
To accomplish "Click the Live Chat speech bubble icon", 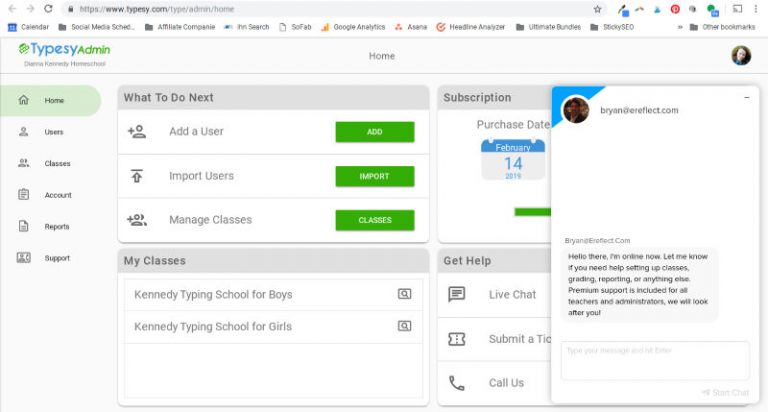I will (457, 294).
